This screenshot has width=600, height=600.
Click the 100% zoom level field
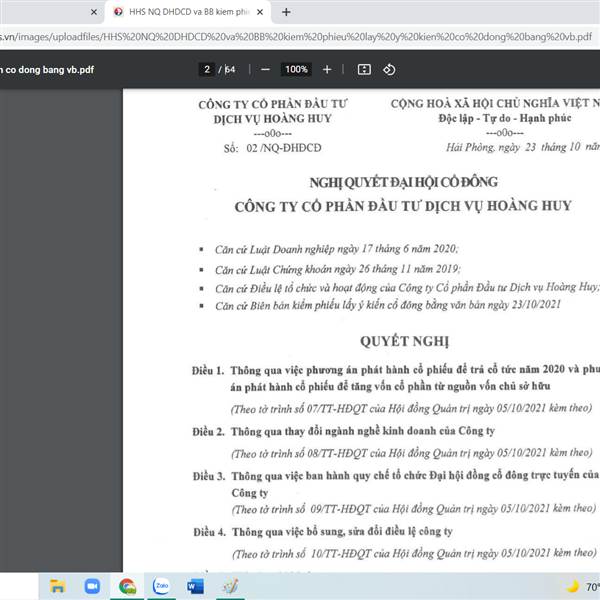tap(296, 69)
